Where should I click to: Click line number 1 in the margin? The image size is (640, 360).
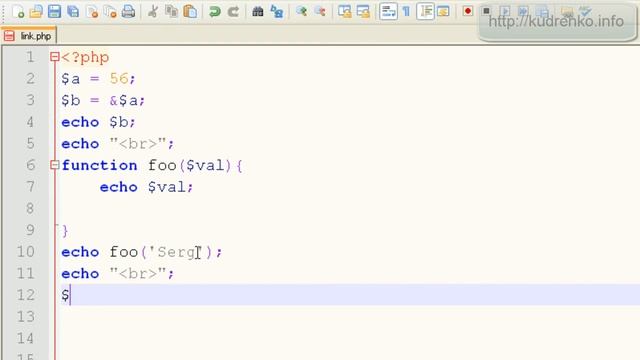tap(30, 57)
